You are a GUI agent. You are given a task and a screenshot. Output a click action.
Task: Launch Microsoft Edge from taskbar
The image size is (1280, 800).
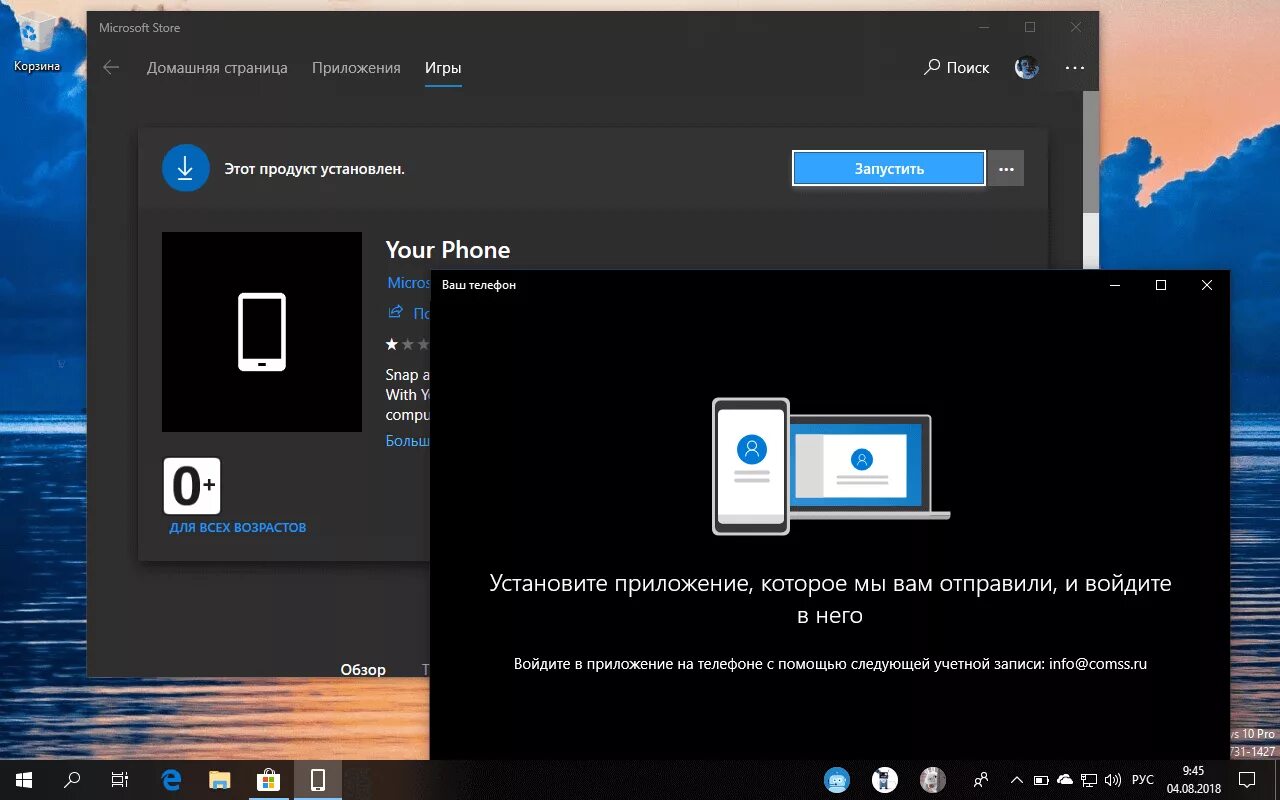pyautogui.click(x=171, y=780)
